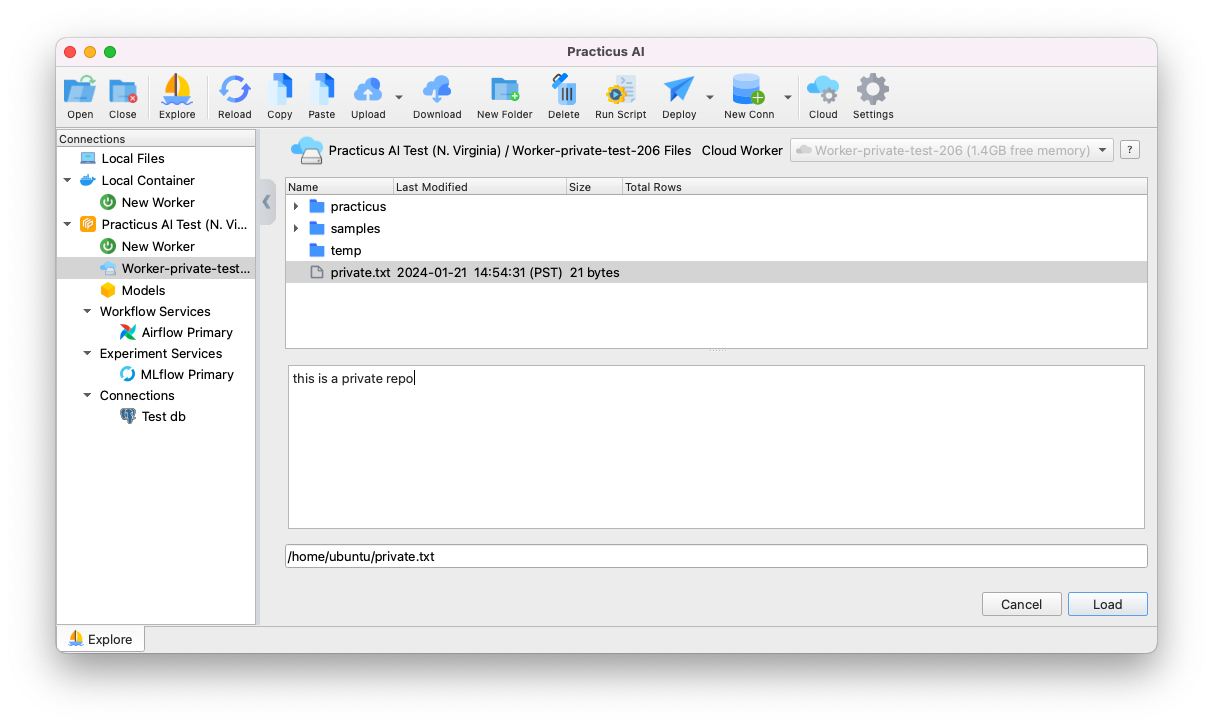
Task: Open the Upload dropdown arrow
Action: 399,98
